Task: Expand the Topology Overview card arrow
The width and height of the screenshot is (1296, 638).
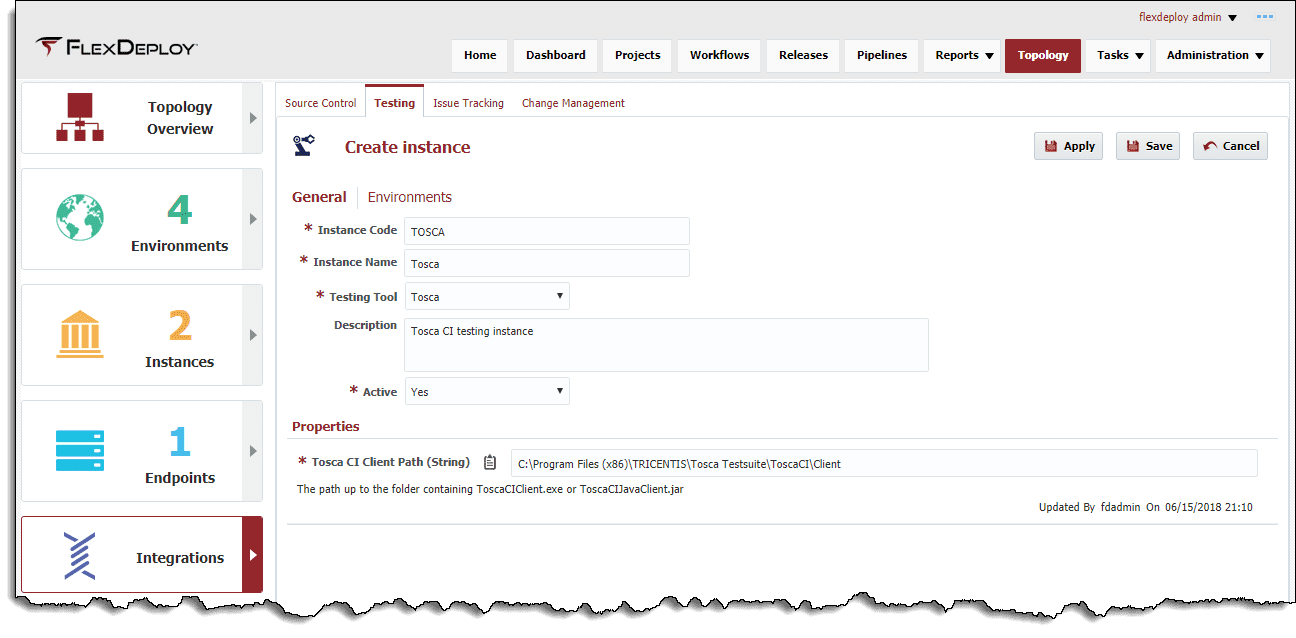Action: [253, 118]
